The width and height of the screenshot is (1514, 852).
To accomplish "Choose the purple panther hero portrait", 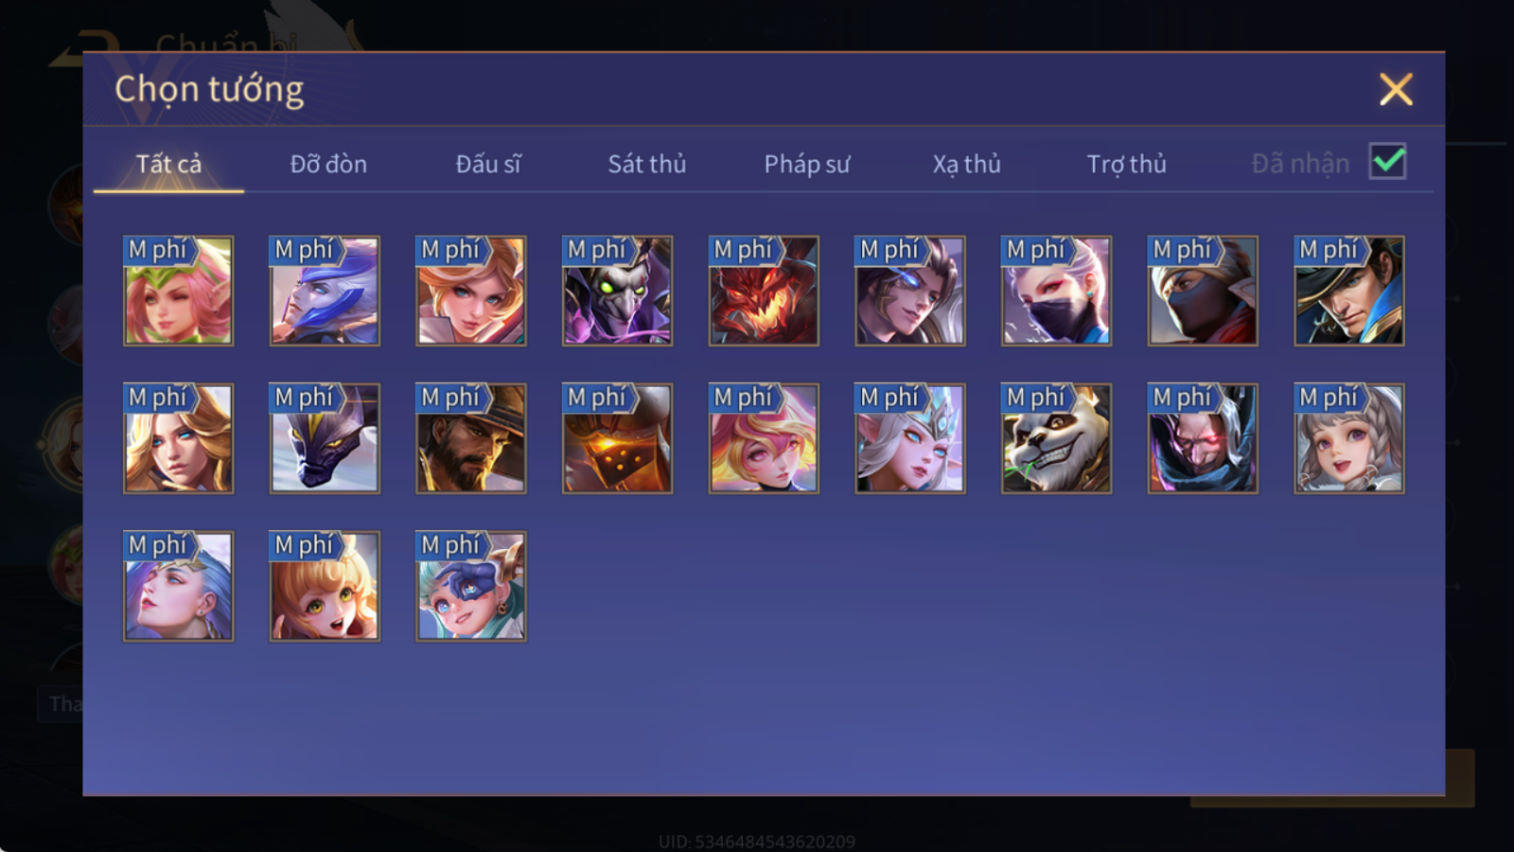I will click(x=324, y=438).
